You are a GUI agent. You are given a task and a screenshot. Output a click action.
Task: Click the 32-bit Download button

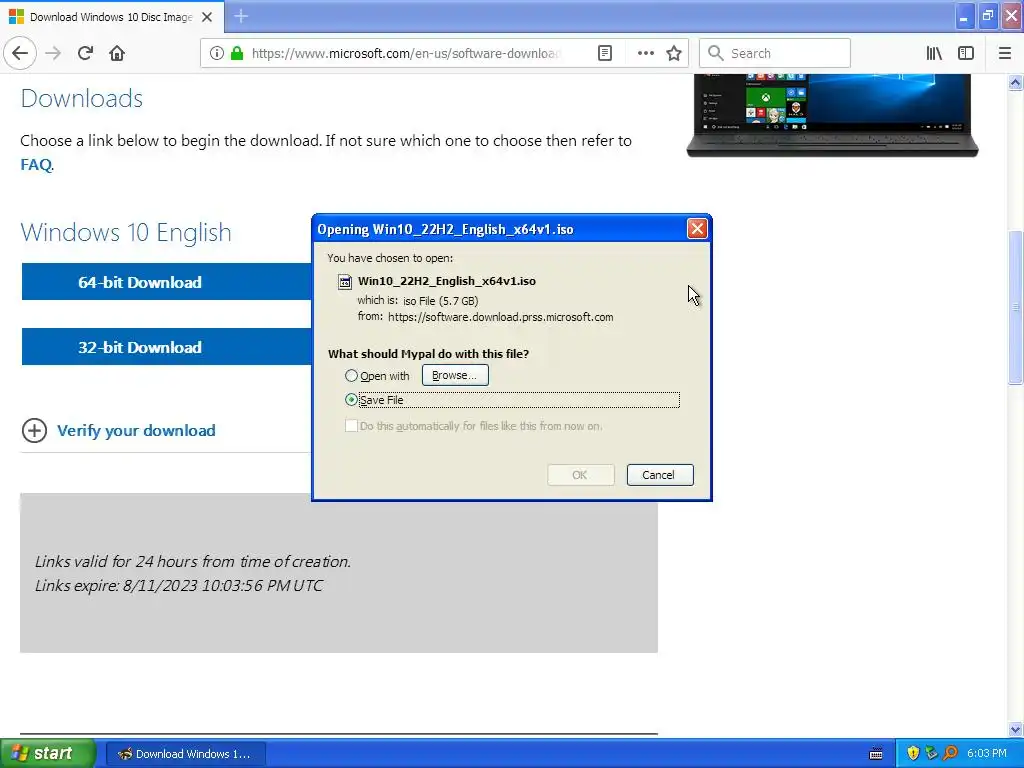167,347
